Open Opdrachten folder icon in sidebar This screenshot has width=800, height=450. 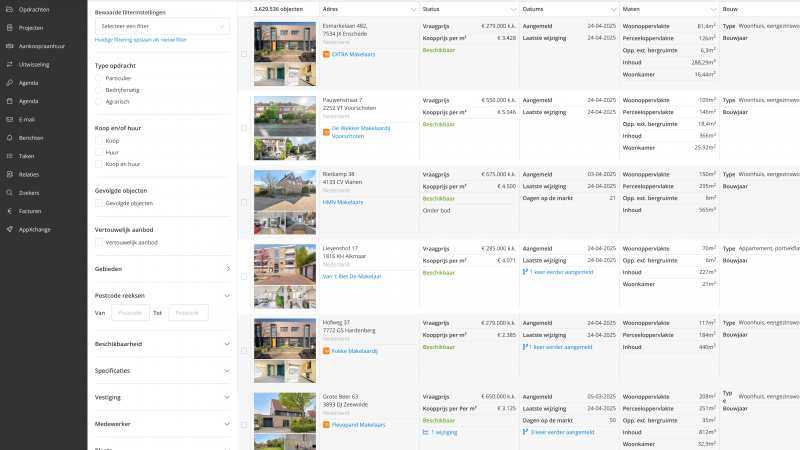coord(9,9)
